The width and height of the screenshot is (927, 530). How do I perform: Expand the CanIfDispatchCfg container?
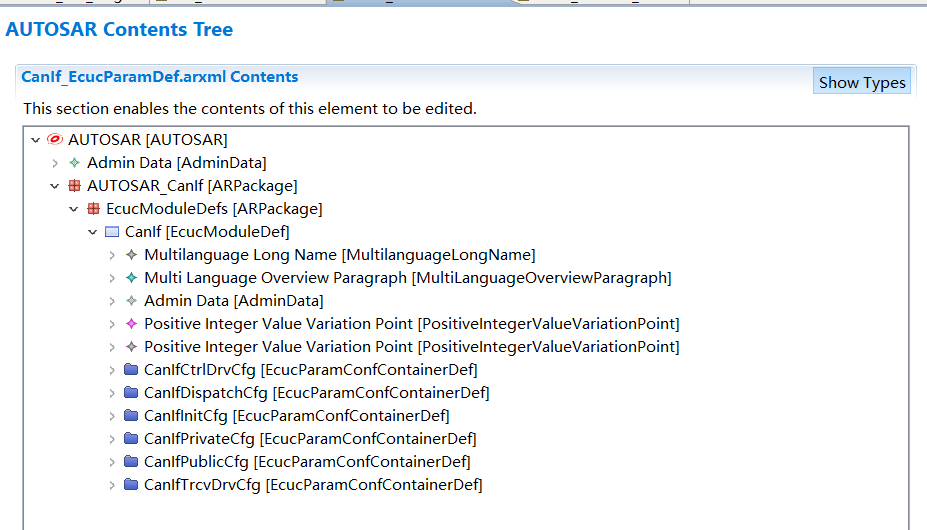tap(112, 393)
